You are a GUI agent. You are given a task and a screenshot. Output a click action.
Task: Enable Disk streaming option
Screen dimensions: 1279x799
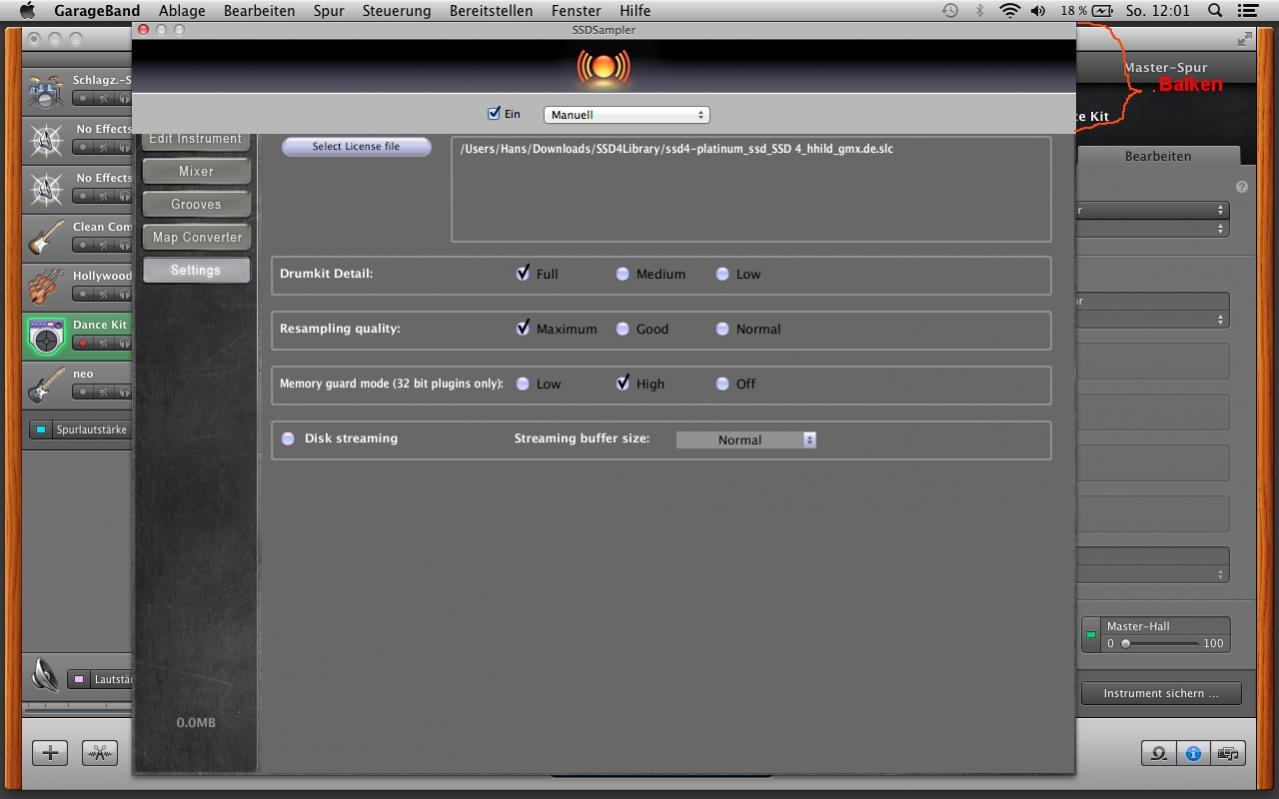(x=288, y=439)
